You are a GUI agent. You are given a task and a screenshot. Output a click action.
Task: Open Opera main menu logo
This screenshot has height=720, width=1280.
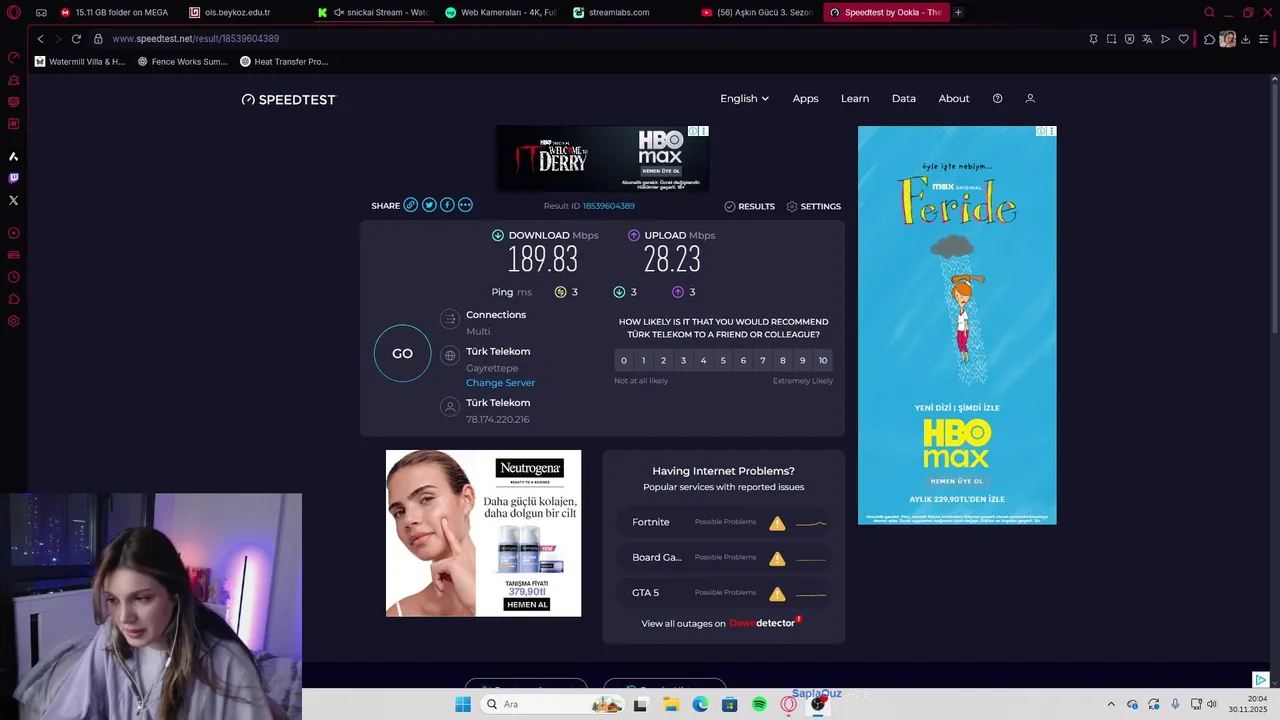click(x=14, y=13)
